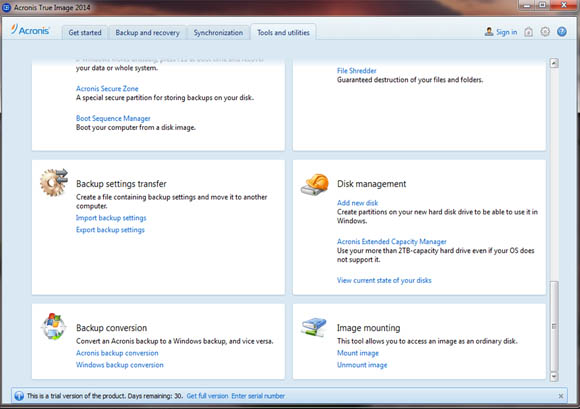Open Acronis backup conversion
This screenshot has height=409, width=580.
coord(117,353)
